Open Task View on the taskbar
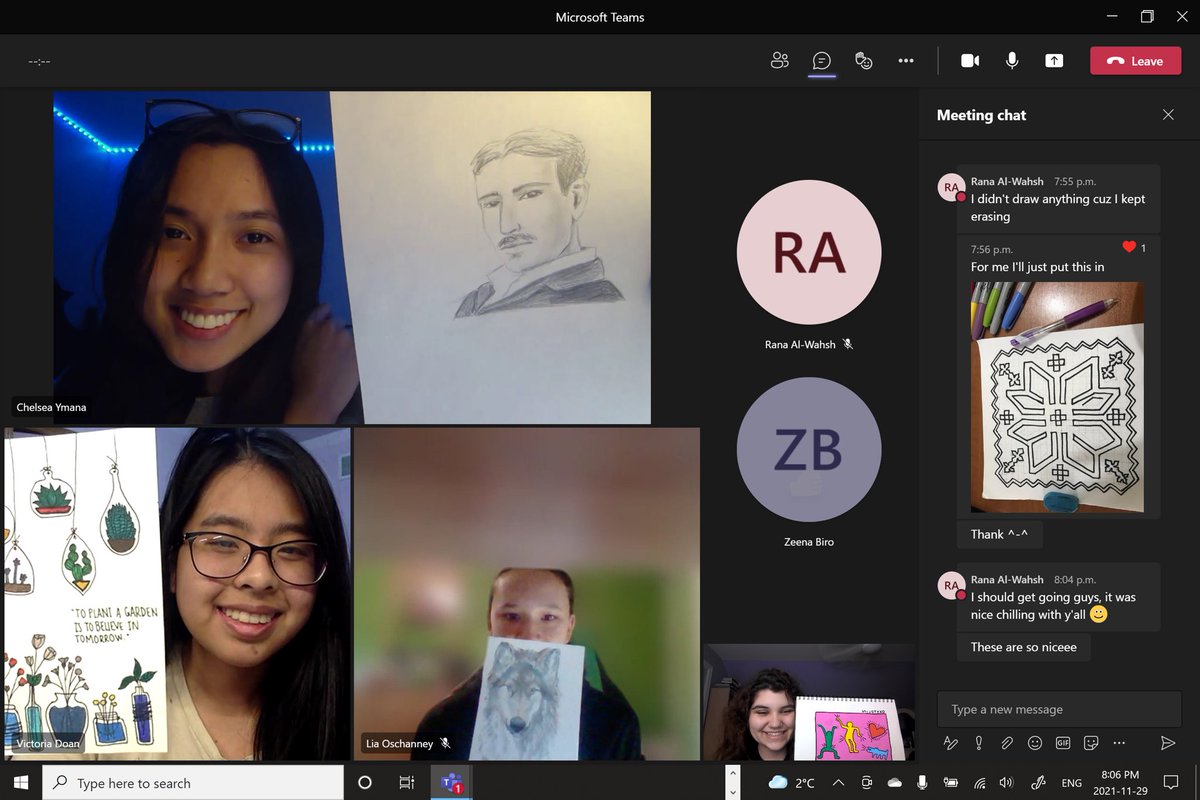1200x800 pixels. (x=407, y=783)
